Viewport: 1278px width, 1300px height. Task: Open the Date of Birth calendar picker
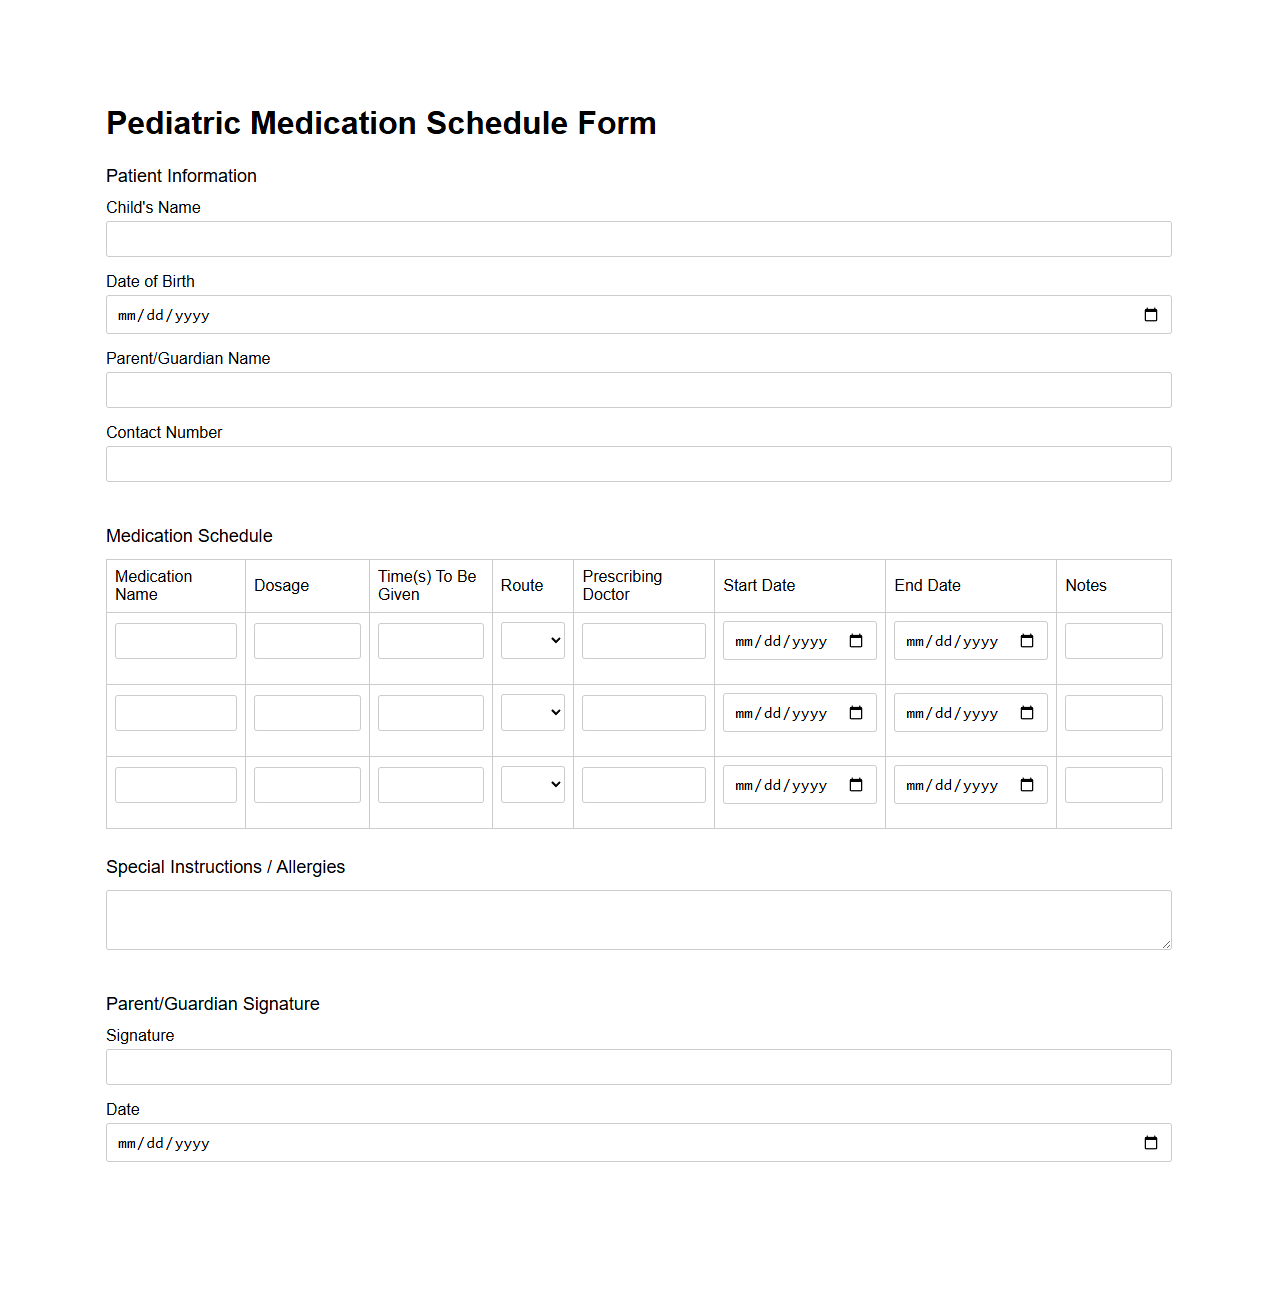1150,314
